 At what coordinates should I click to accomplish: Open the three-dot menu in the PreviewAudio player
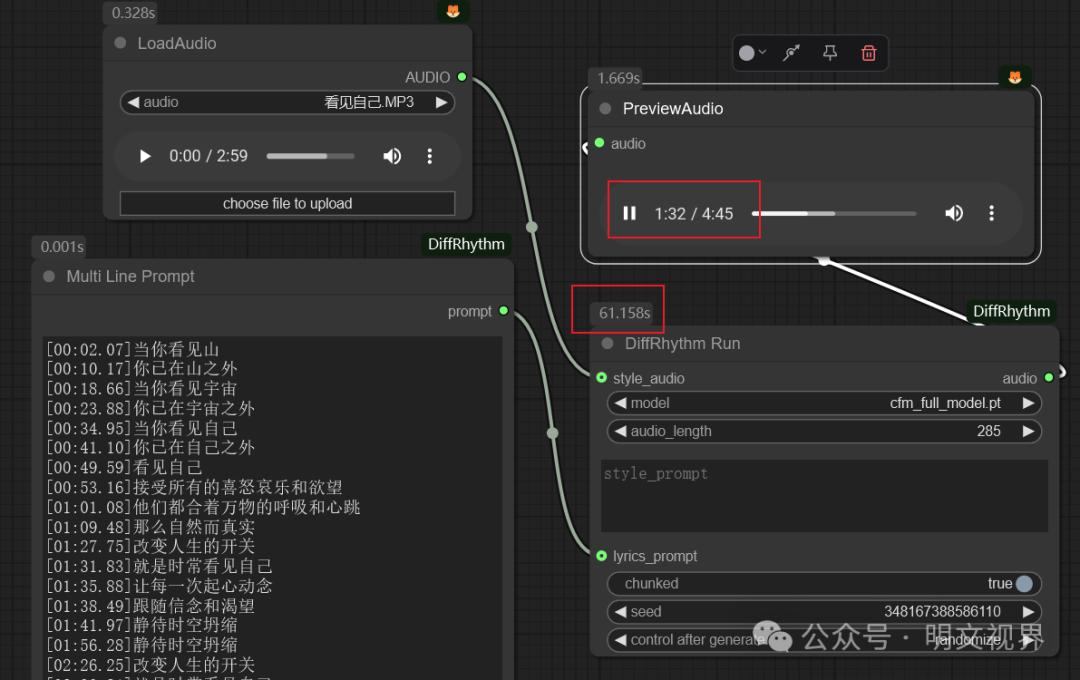(x=991, y=213)
